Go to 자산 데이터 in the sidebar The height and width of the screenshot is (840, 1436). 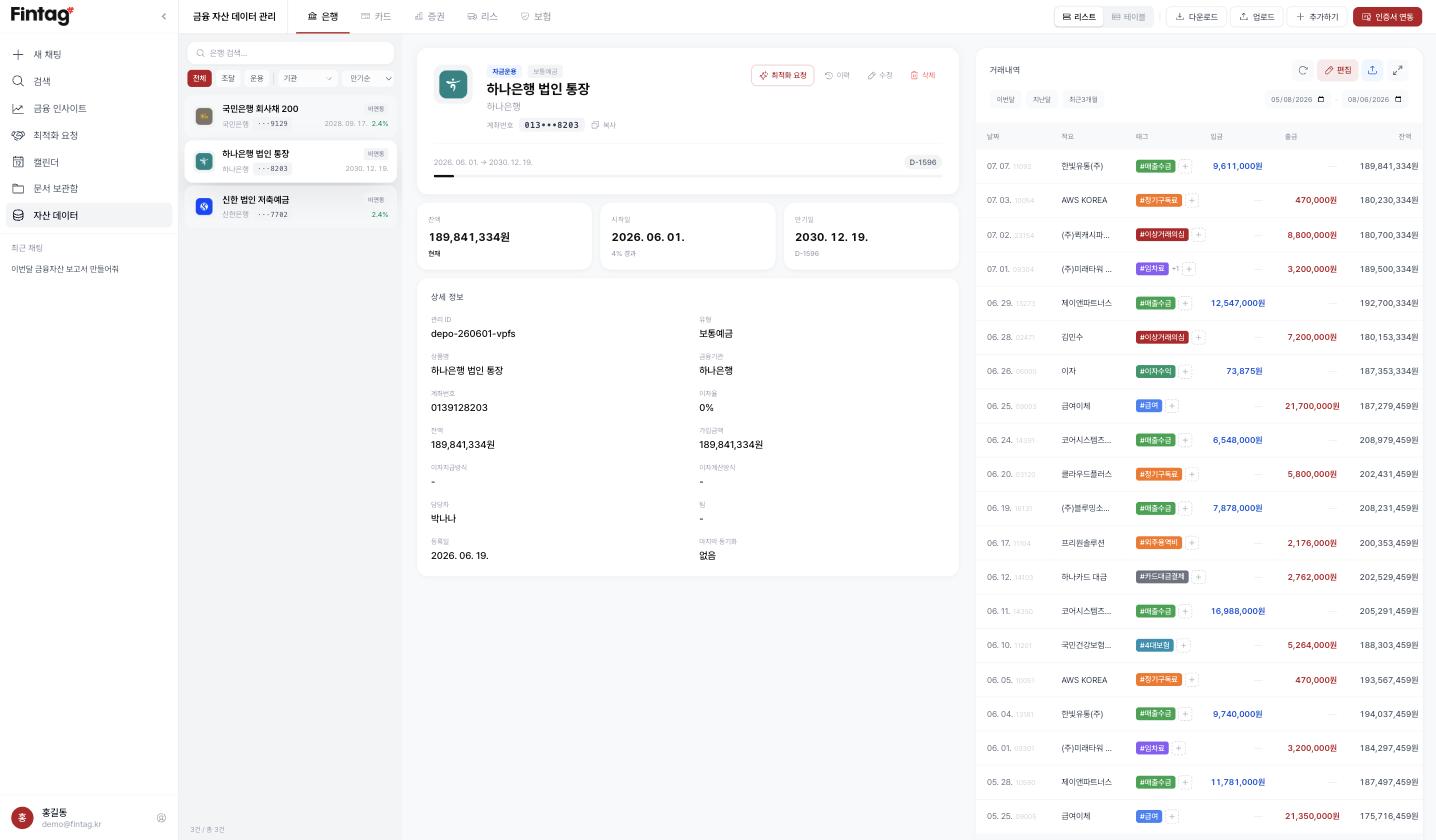(x=89, y=215)
